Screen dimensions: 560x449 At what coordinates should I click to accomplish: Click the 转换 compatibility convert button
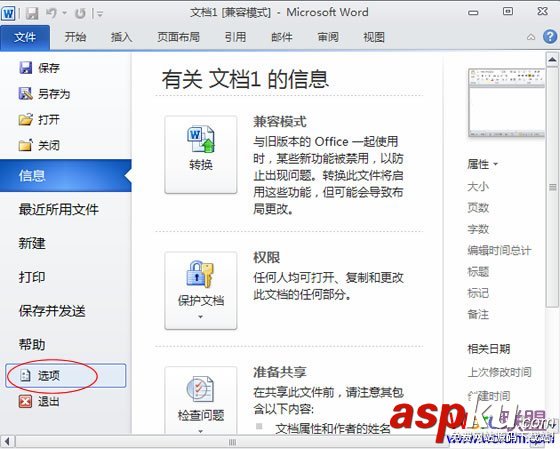point(201,155)
